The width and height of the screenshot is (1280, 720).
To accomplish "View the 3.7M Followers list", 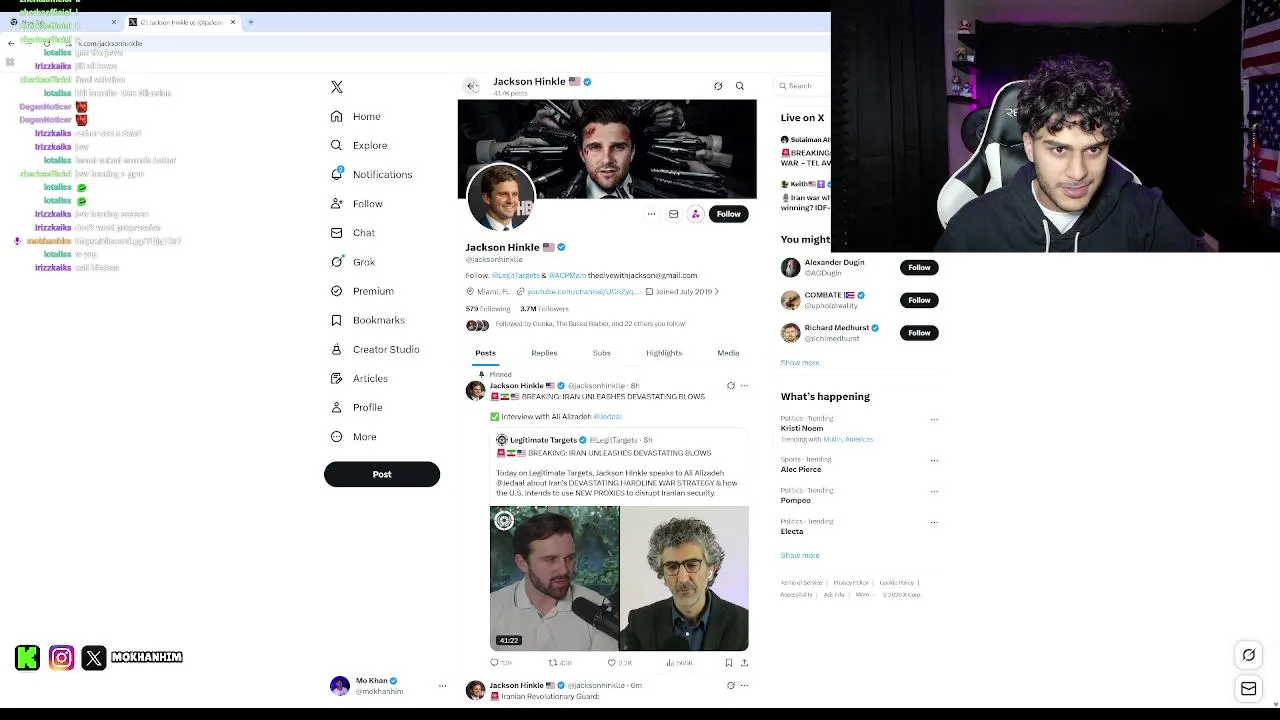I will click(x=544, y=309).
